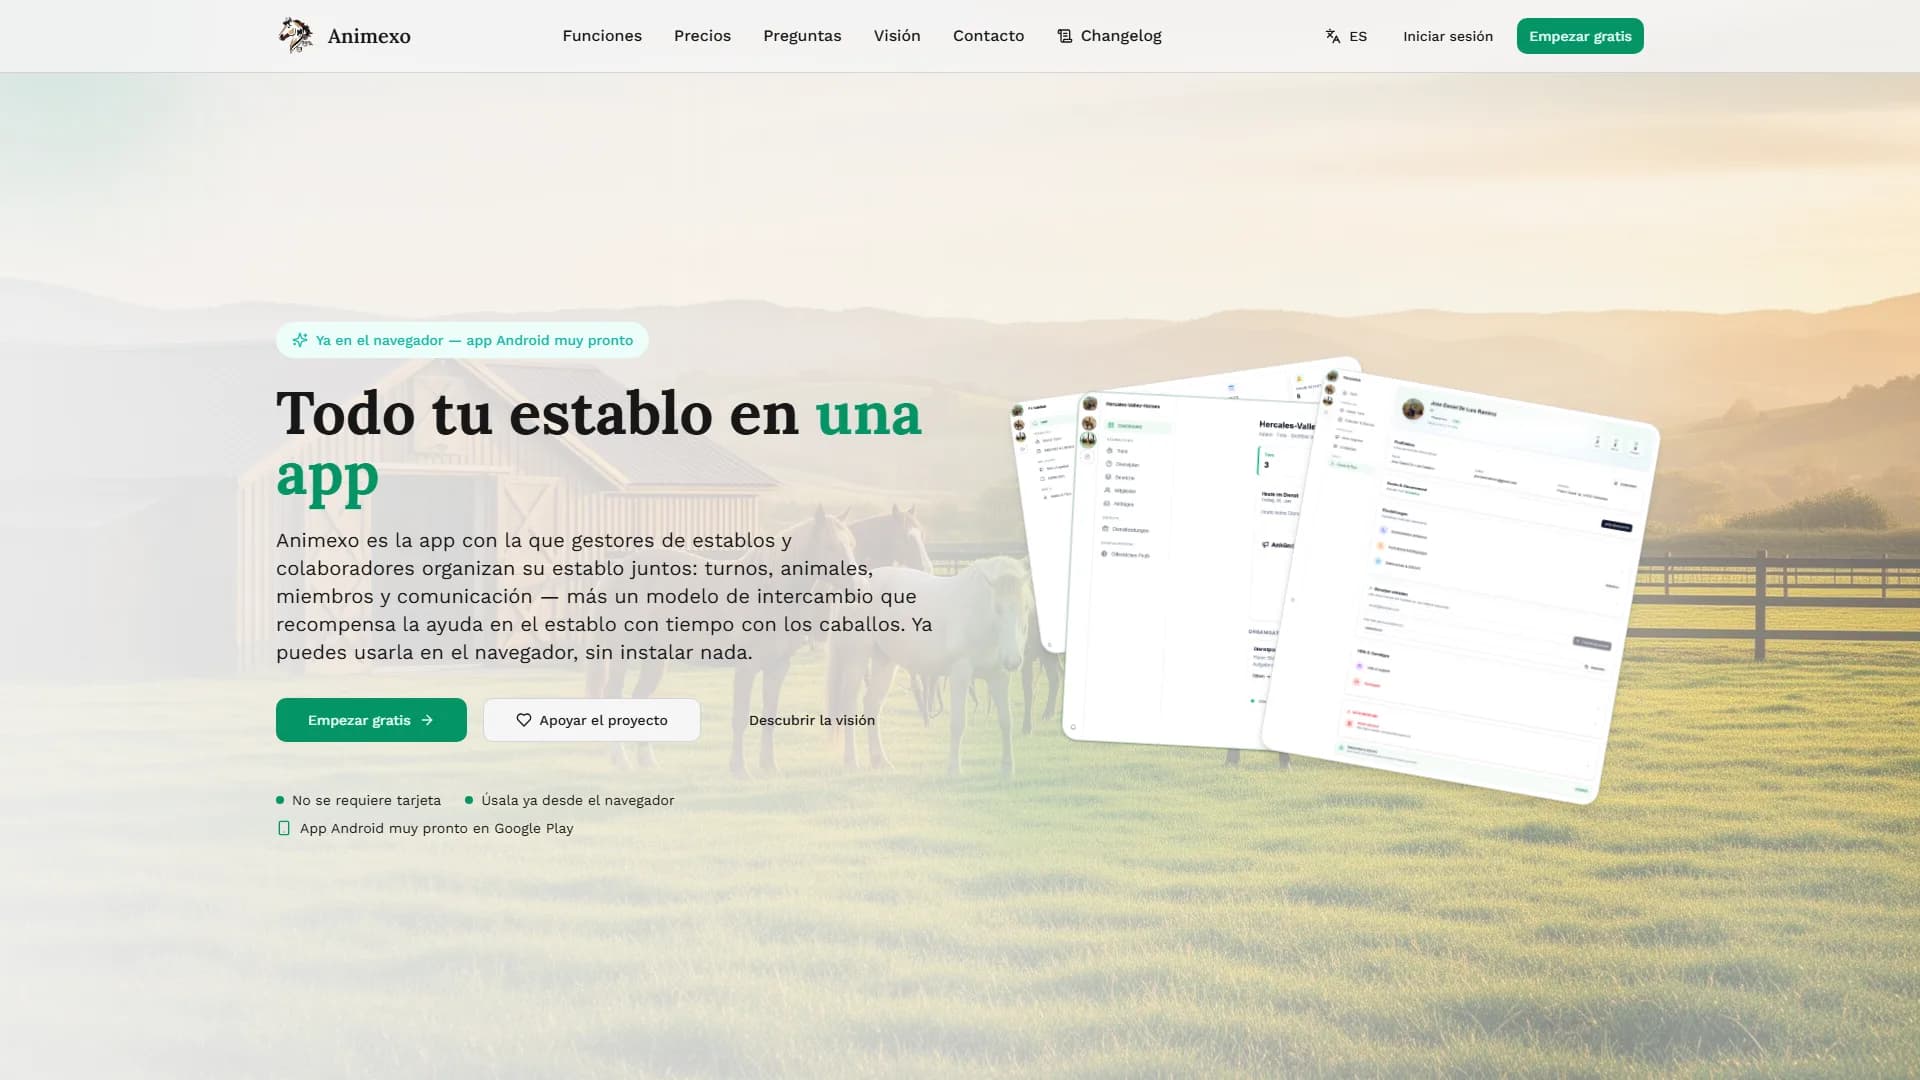Click the 'Todo tu establo en una app' headline
1920x1080 pixels.
tap(600, 444)
